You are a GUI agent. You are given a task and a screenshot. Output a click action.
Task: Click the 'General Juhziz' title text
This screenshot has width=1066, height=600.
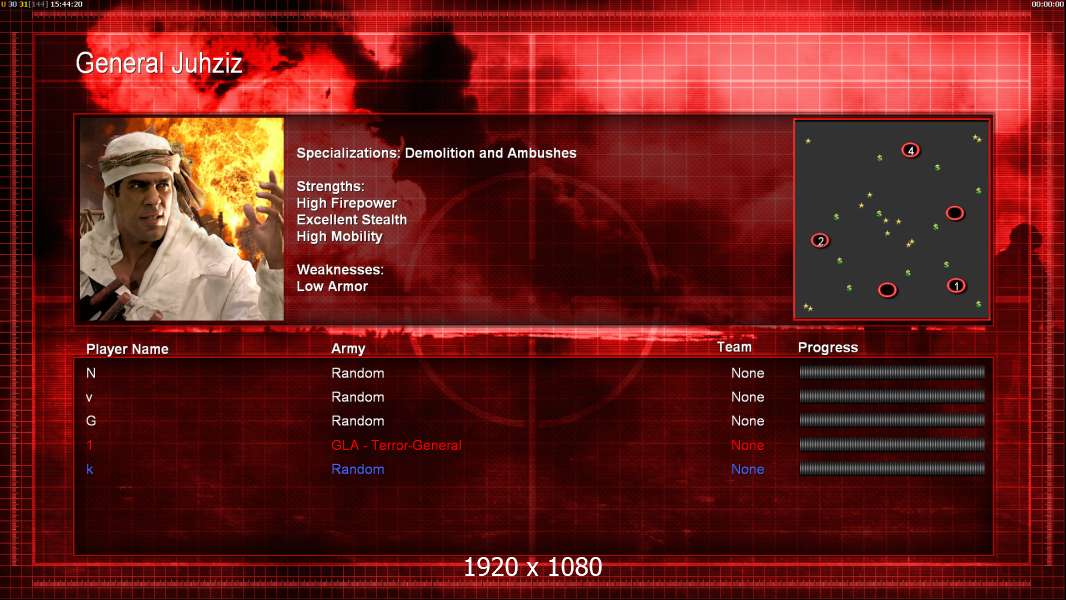point(158,63)
